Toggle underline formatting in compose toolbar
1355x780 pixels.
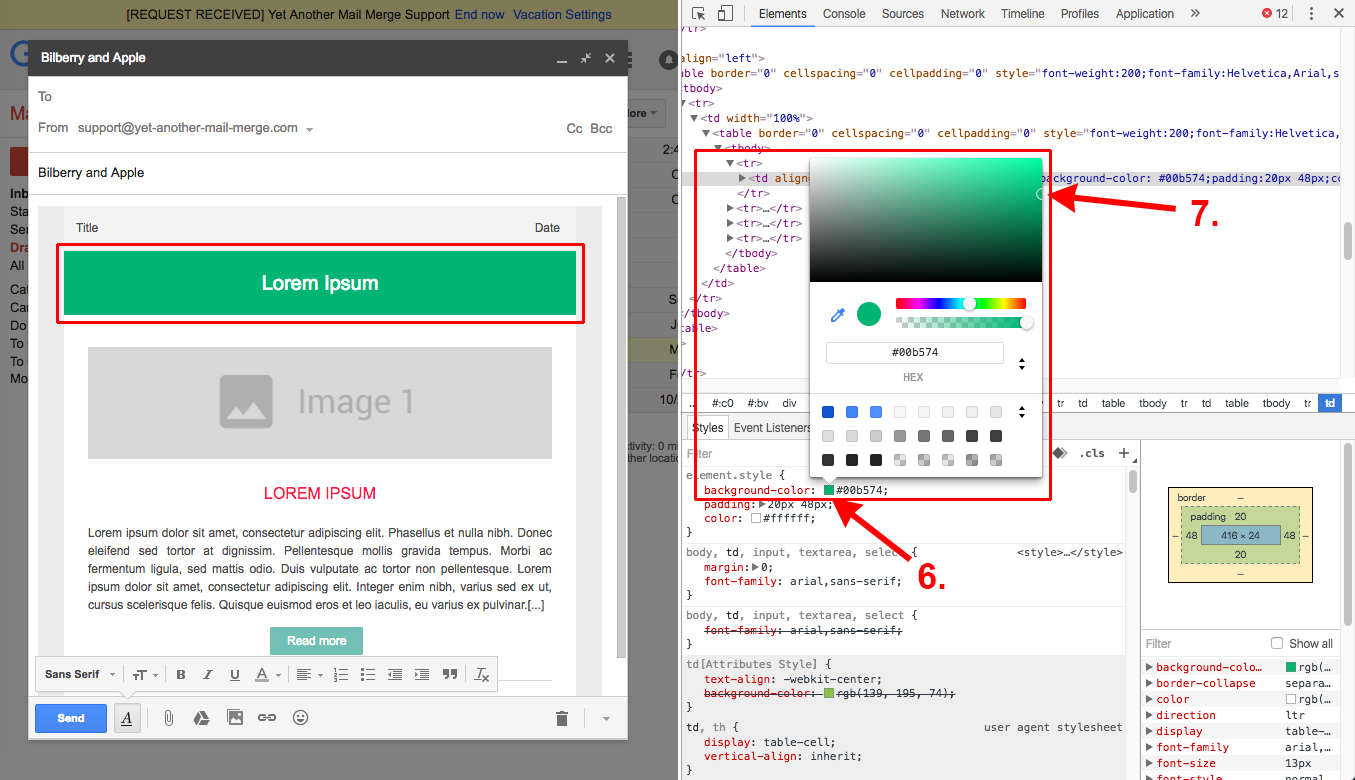point(234,674)
